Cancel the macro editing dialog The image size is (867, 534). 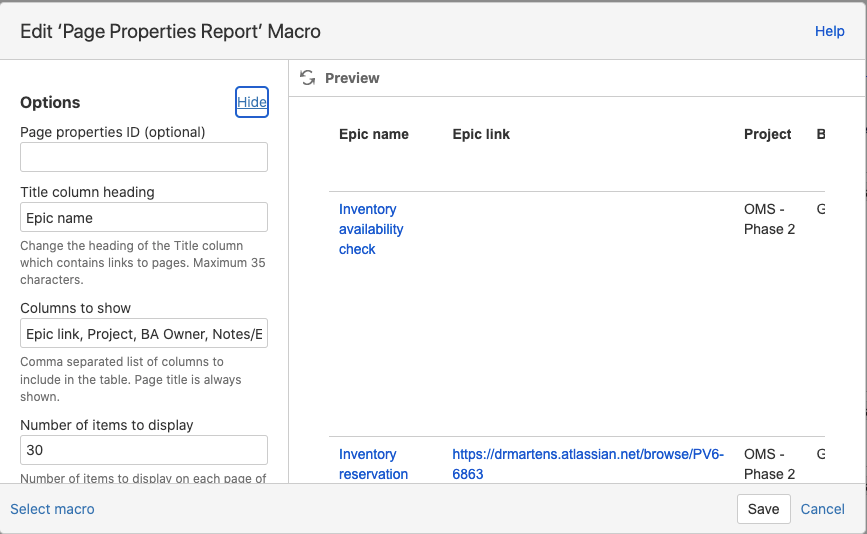point(822,509)
